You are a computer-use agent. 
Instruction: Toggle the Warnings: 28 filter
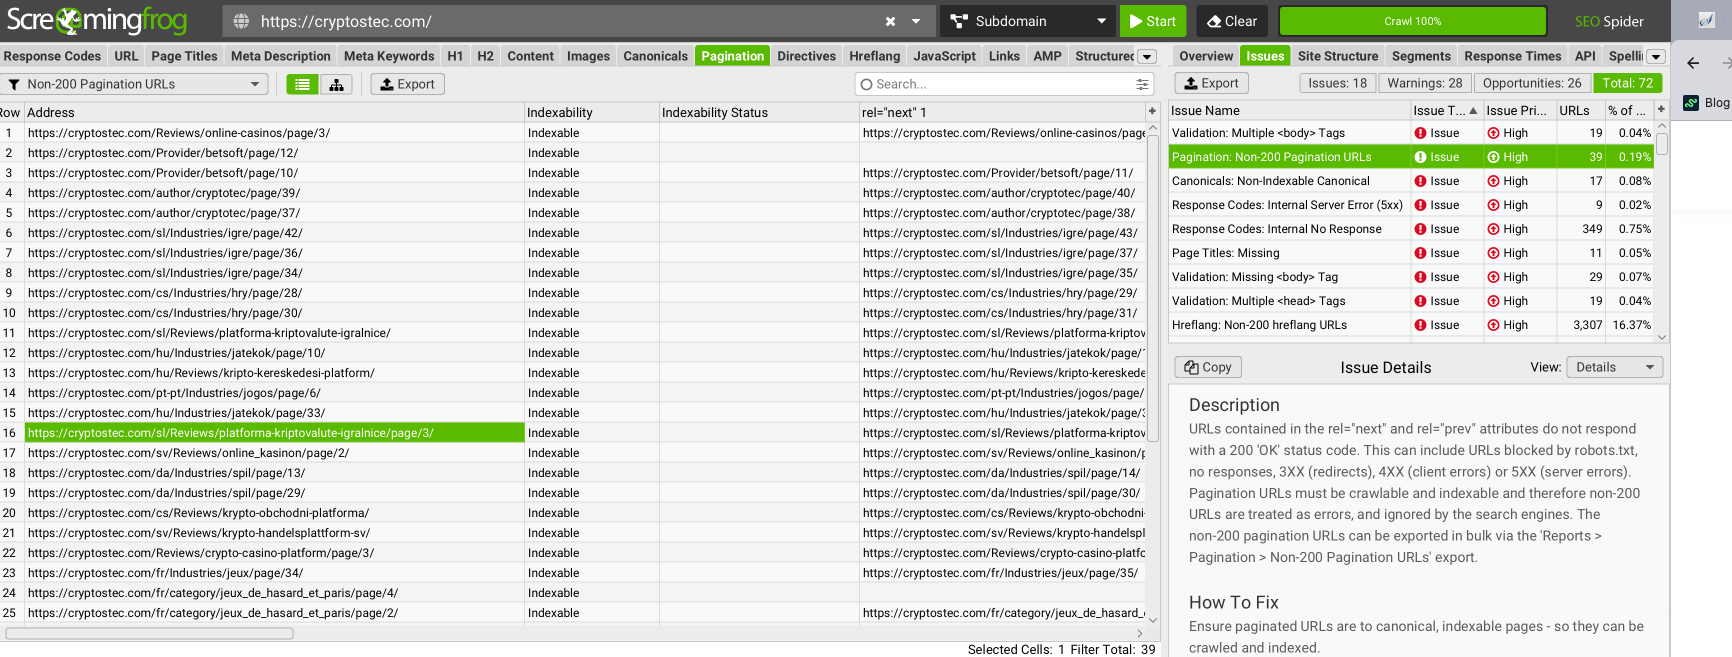1424,83
